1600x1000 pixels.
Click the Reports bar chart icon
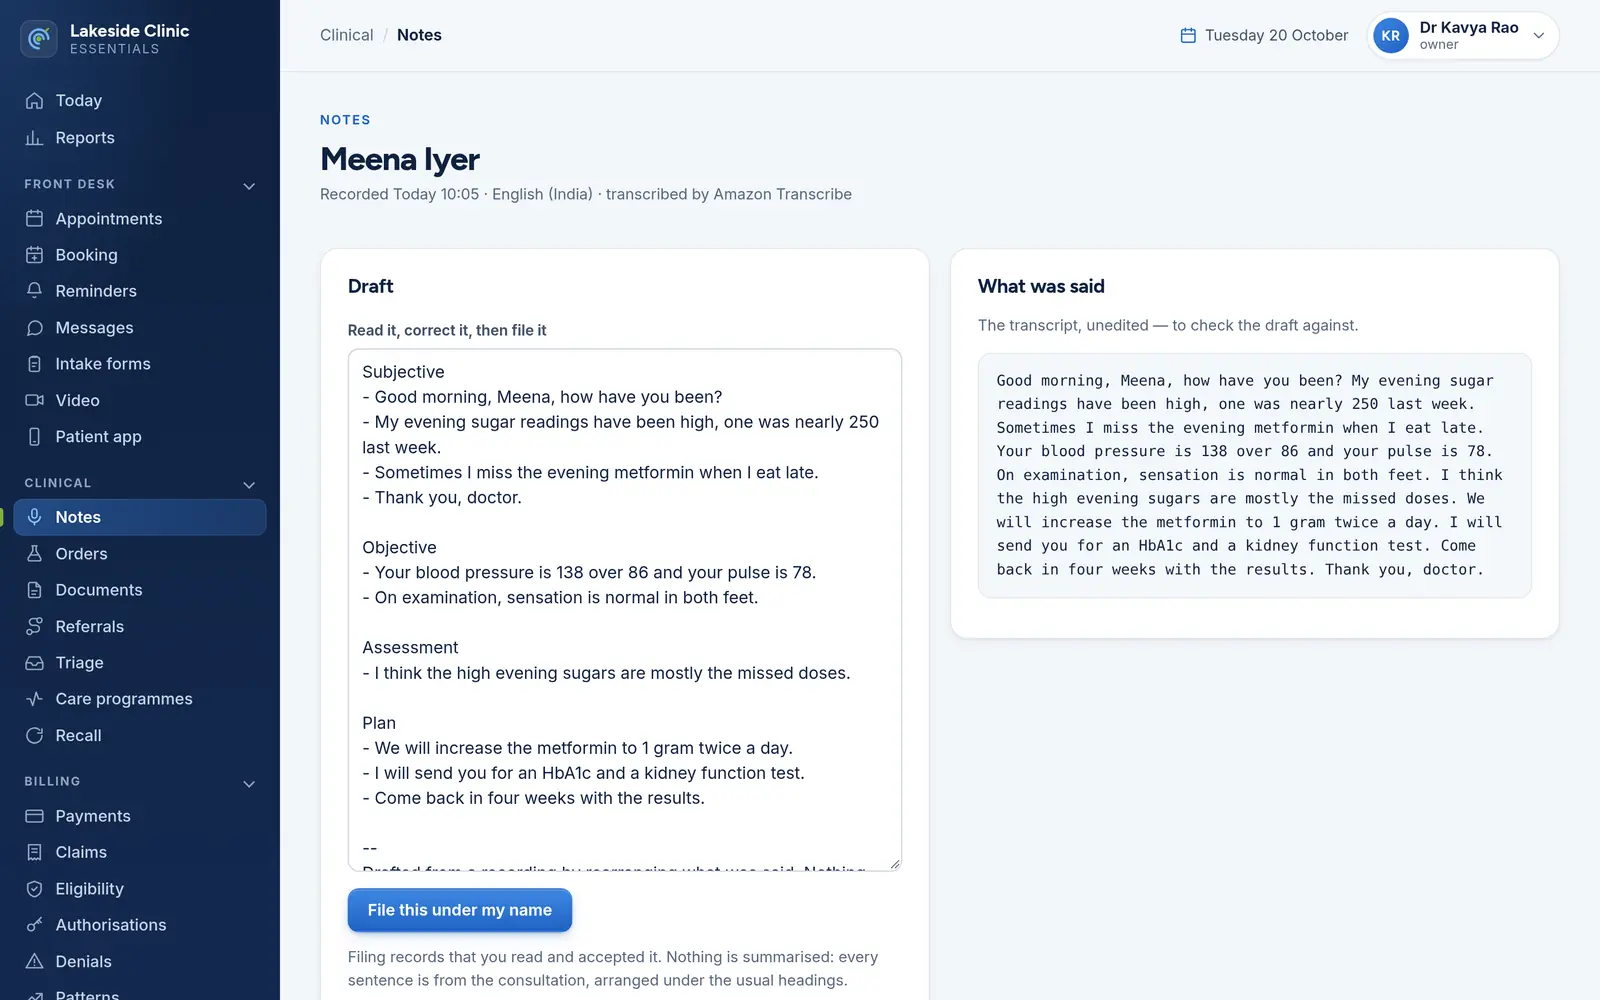35,138
